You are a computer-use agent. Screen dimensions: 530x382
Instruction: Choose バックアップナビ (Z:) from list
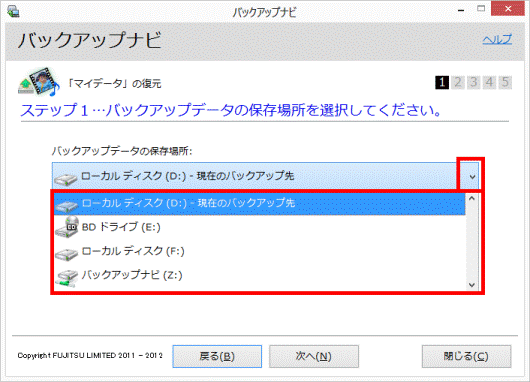260,276
